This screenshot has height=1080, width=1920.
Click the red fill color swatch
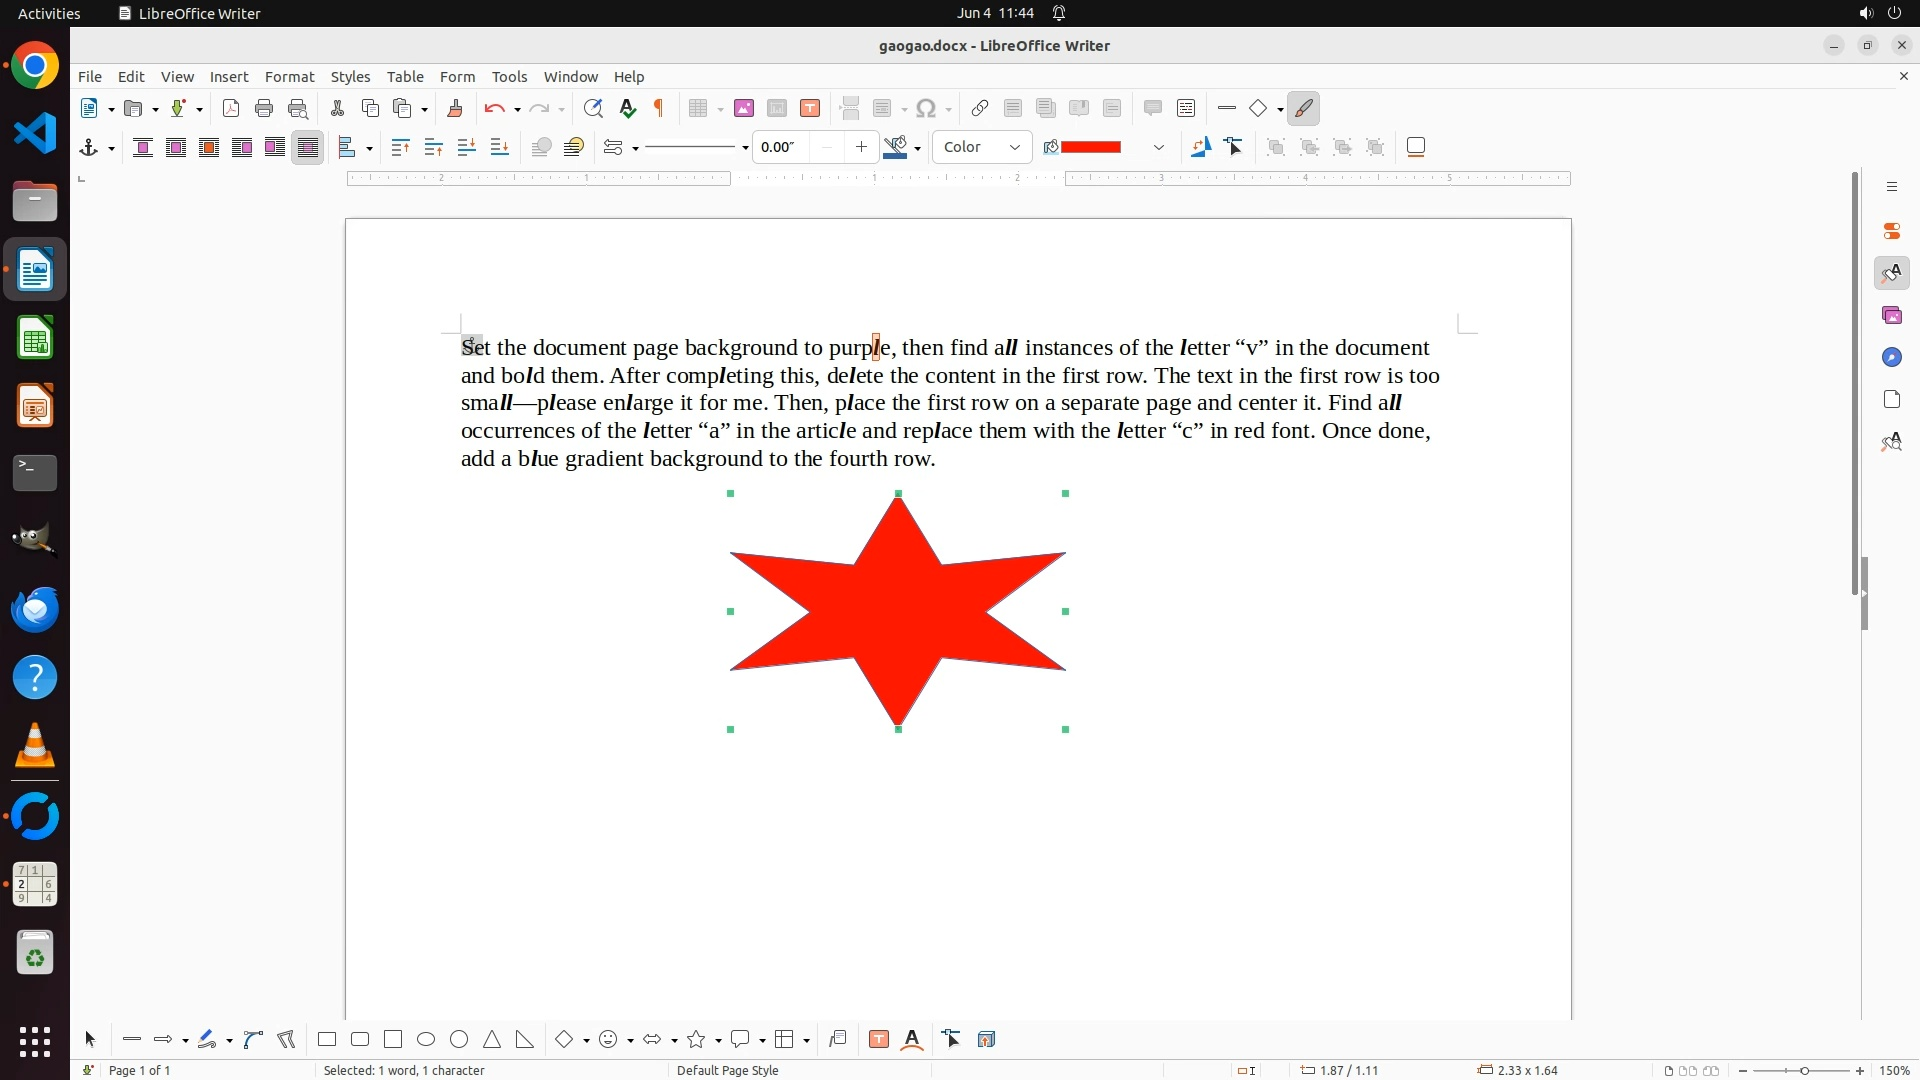tap(1091, 148)
